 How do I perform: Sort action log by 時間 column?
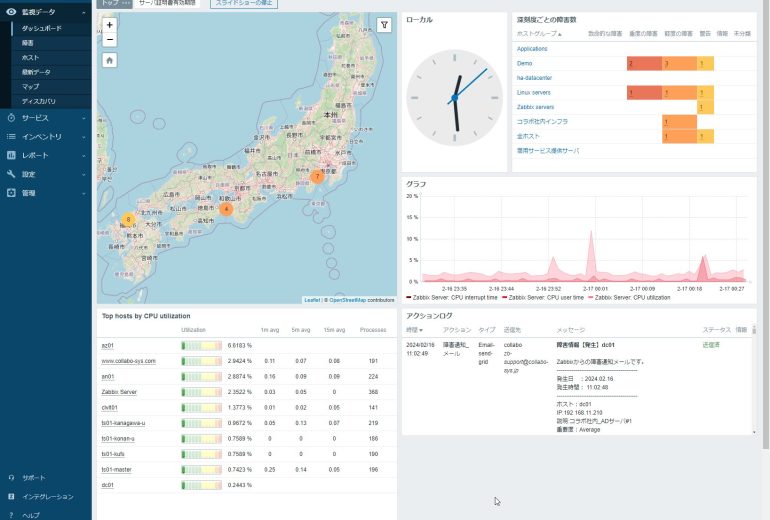tap(414, 330)
